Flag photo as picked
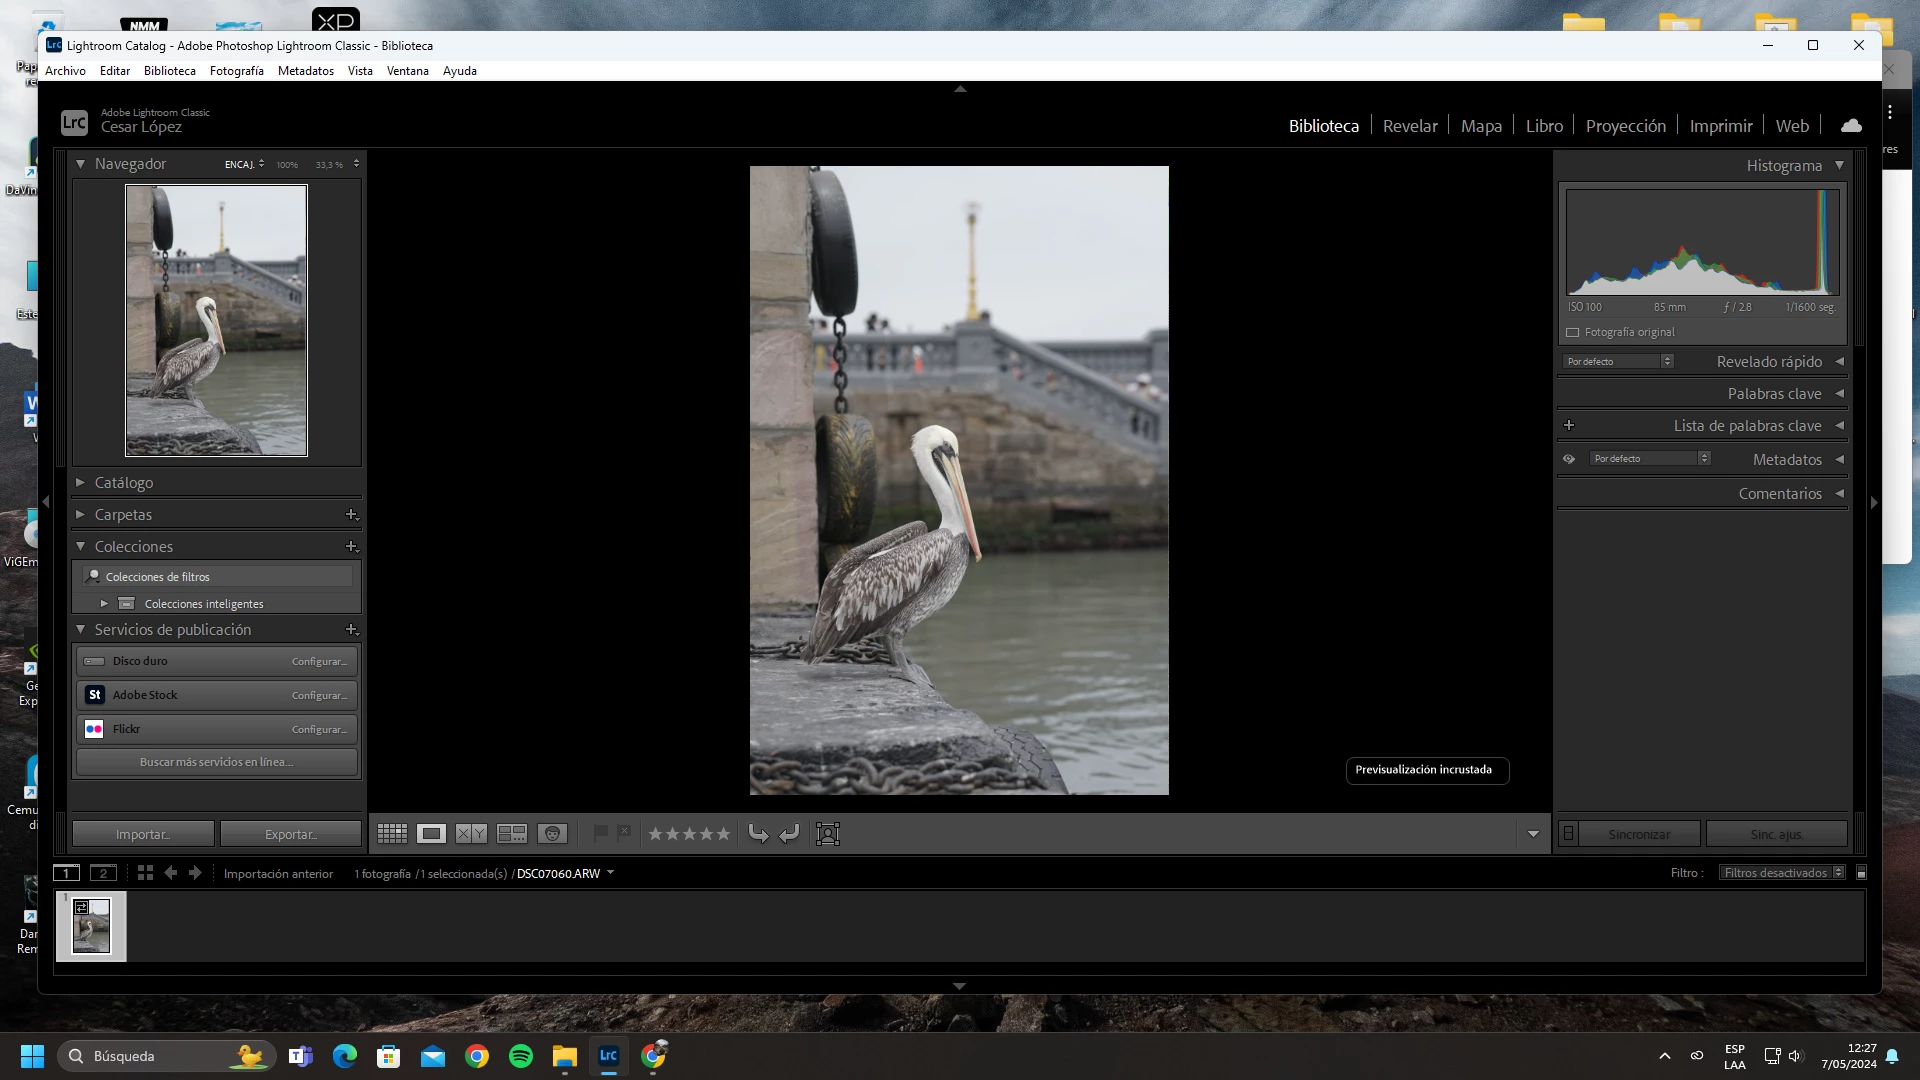 pyautogui.click(x=600, y=832)
